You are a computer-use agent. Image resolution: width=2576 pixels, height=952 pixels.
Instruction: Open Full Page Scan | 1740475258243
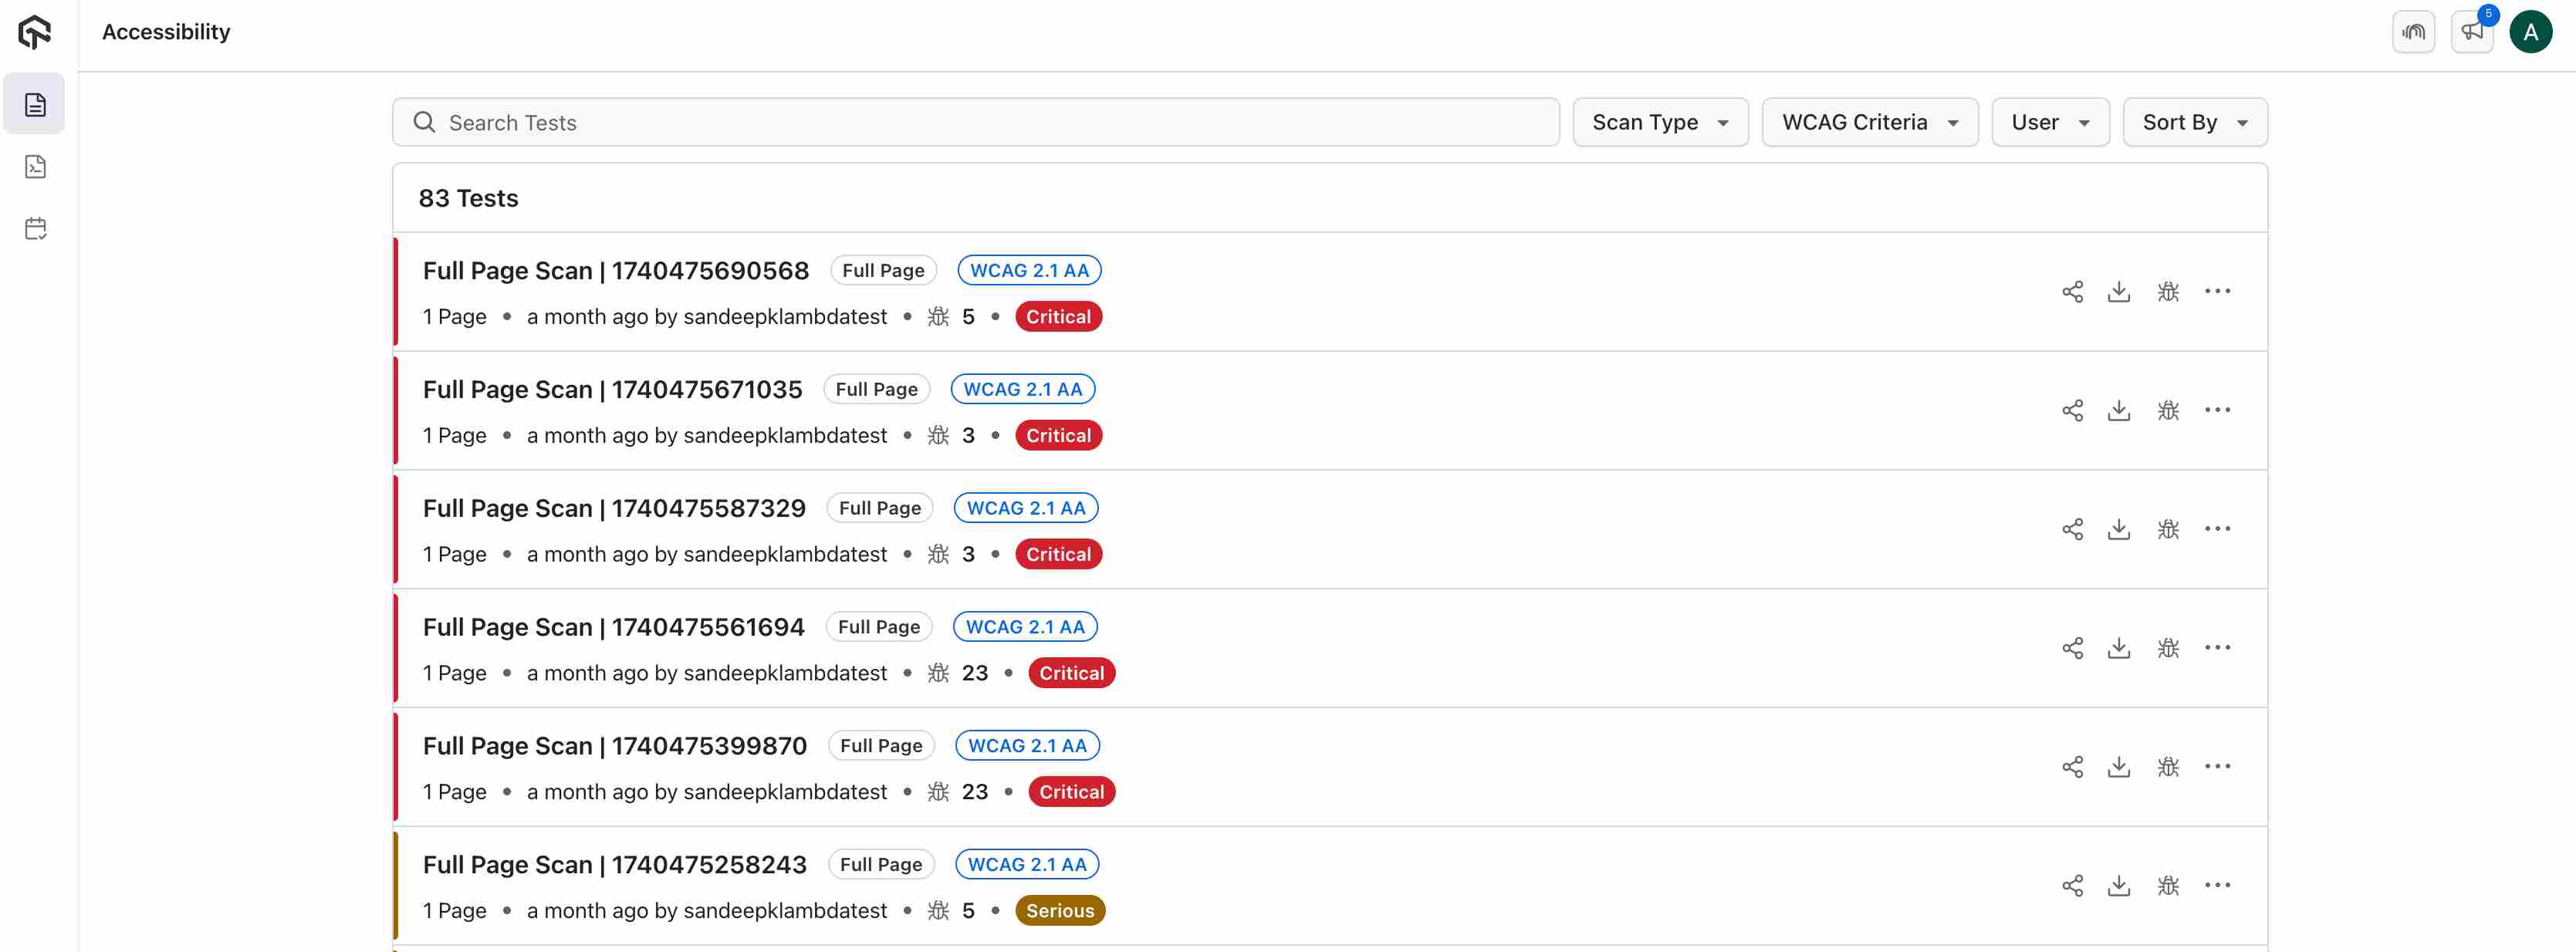coord(614,865)
